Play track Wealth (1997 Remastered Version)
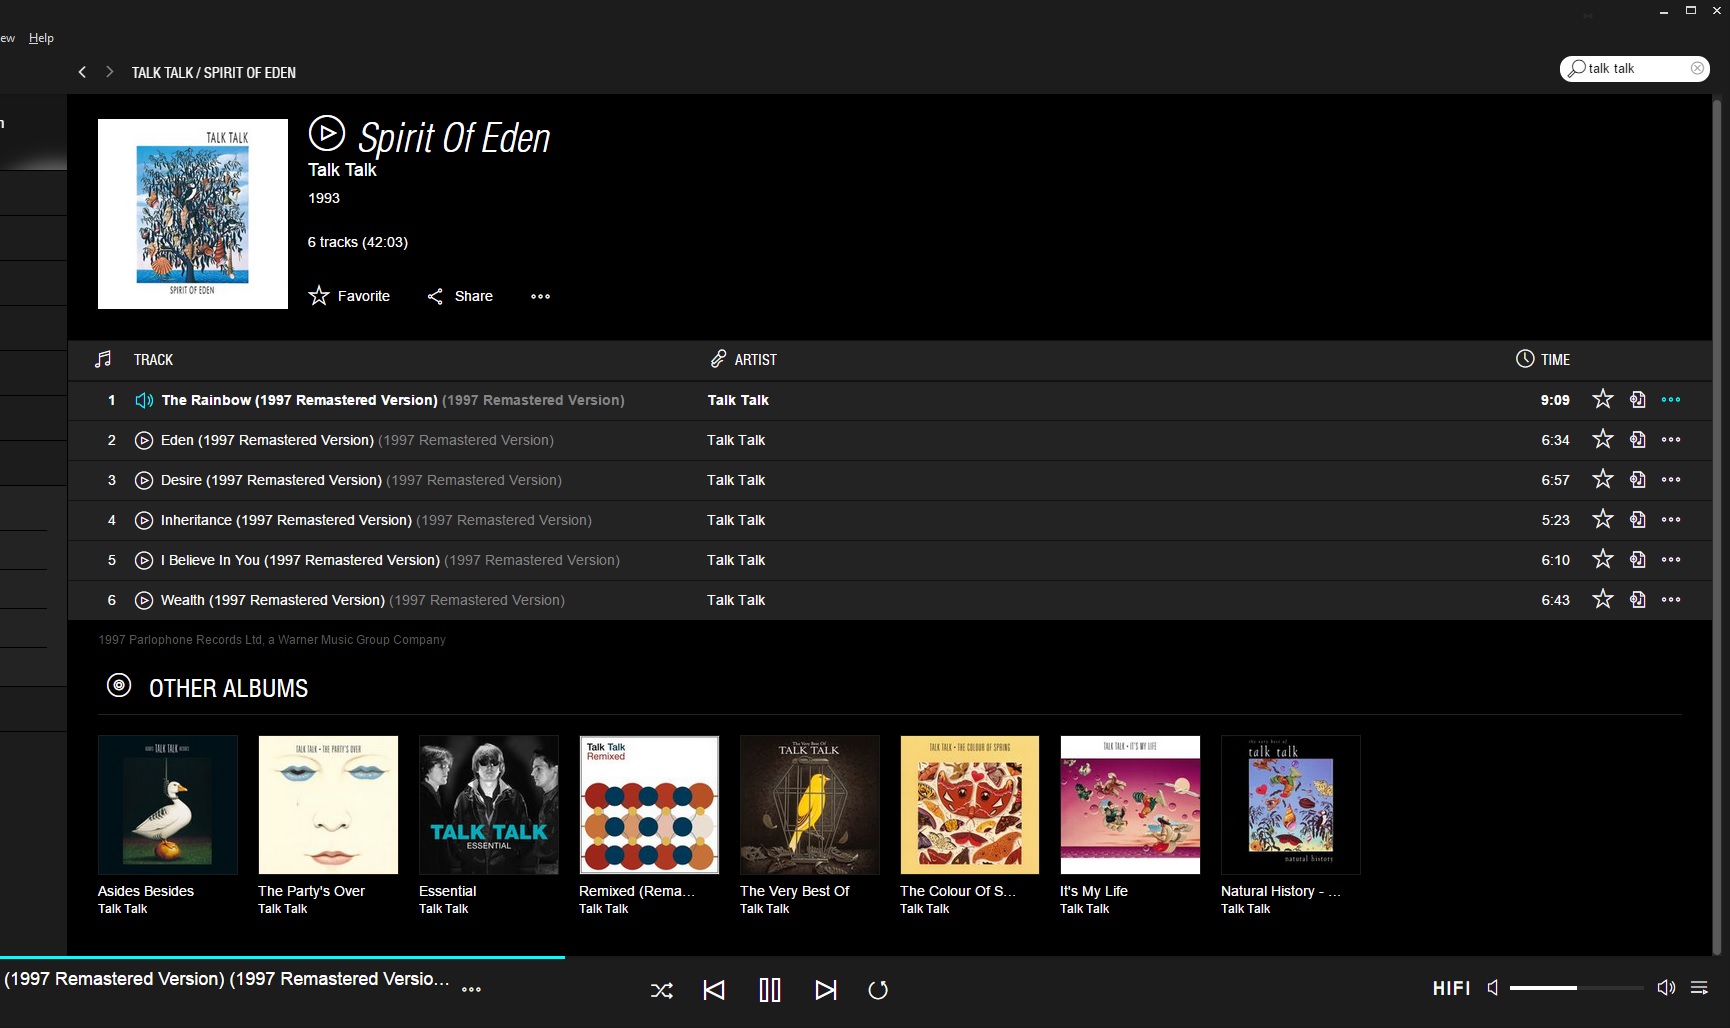The height and width of the screenshot is (1028, 1730). tap(144, 600)
